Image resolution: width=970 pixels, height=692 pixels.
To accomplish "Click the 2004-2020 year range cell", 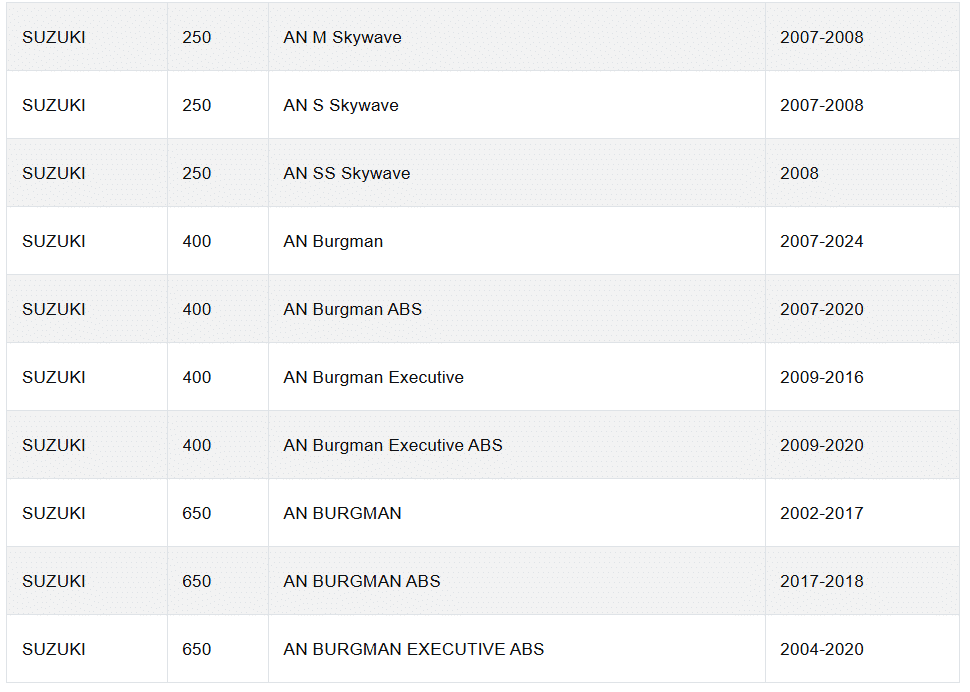I will [x=821, y=649].
